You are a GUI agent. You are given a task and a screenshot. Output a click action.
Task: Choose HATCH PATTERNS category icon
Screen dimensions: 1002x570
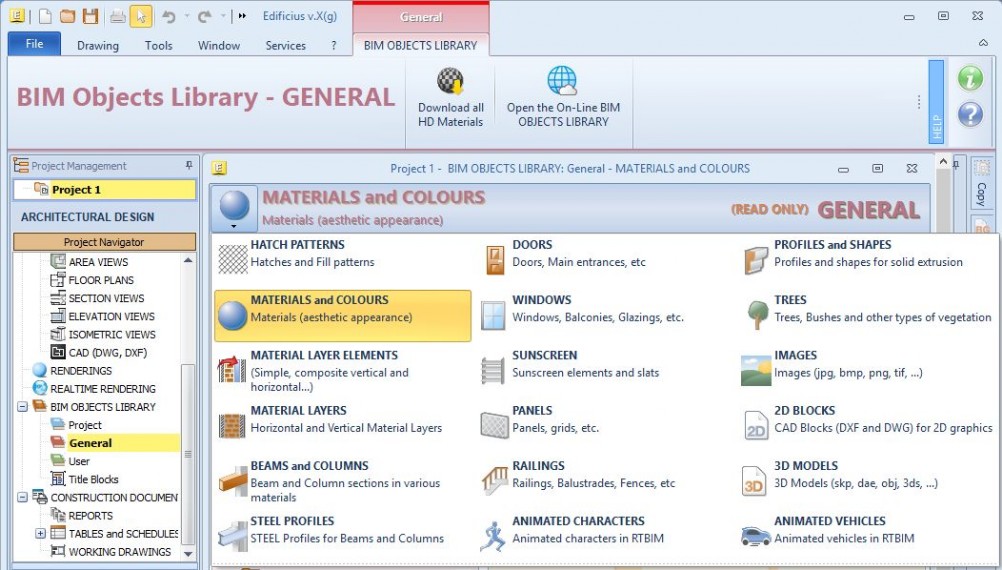(x=233, y=259)
